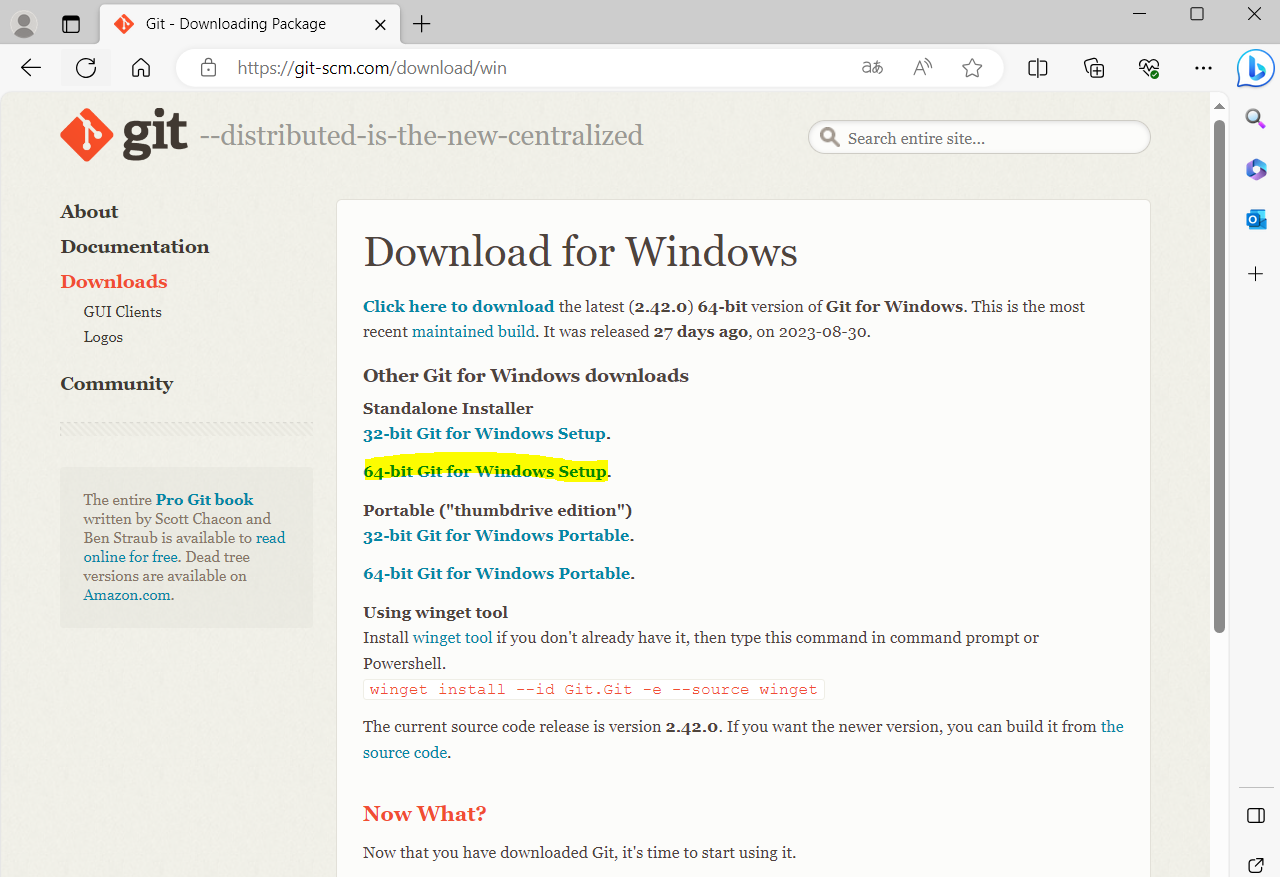Open link in external window icon

(1256, 864)
